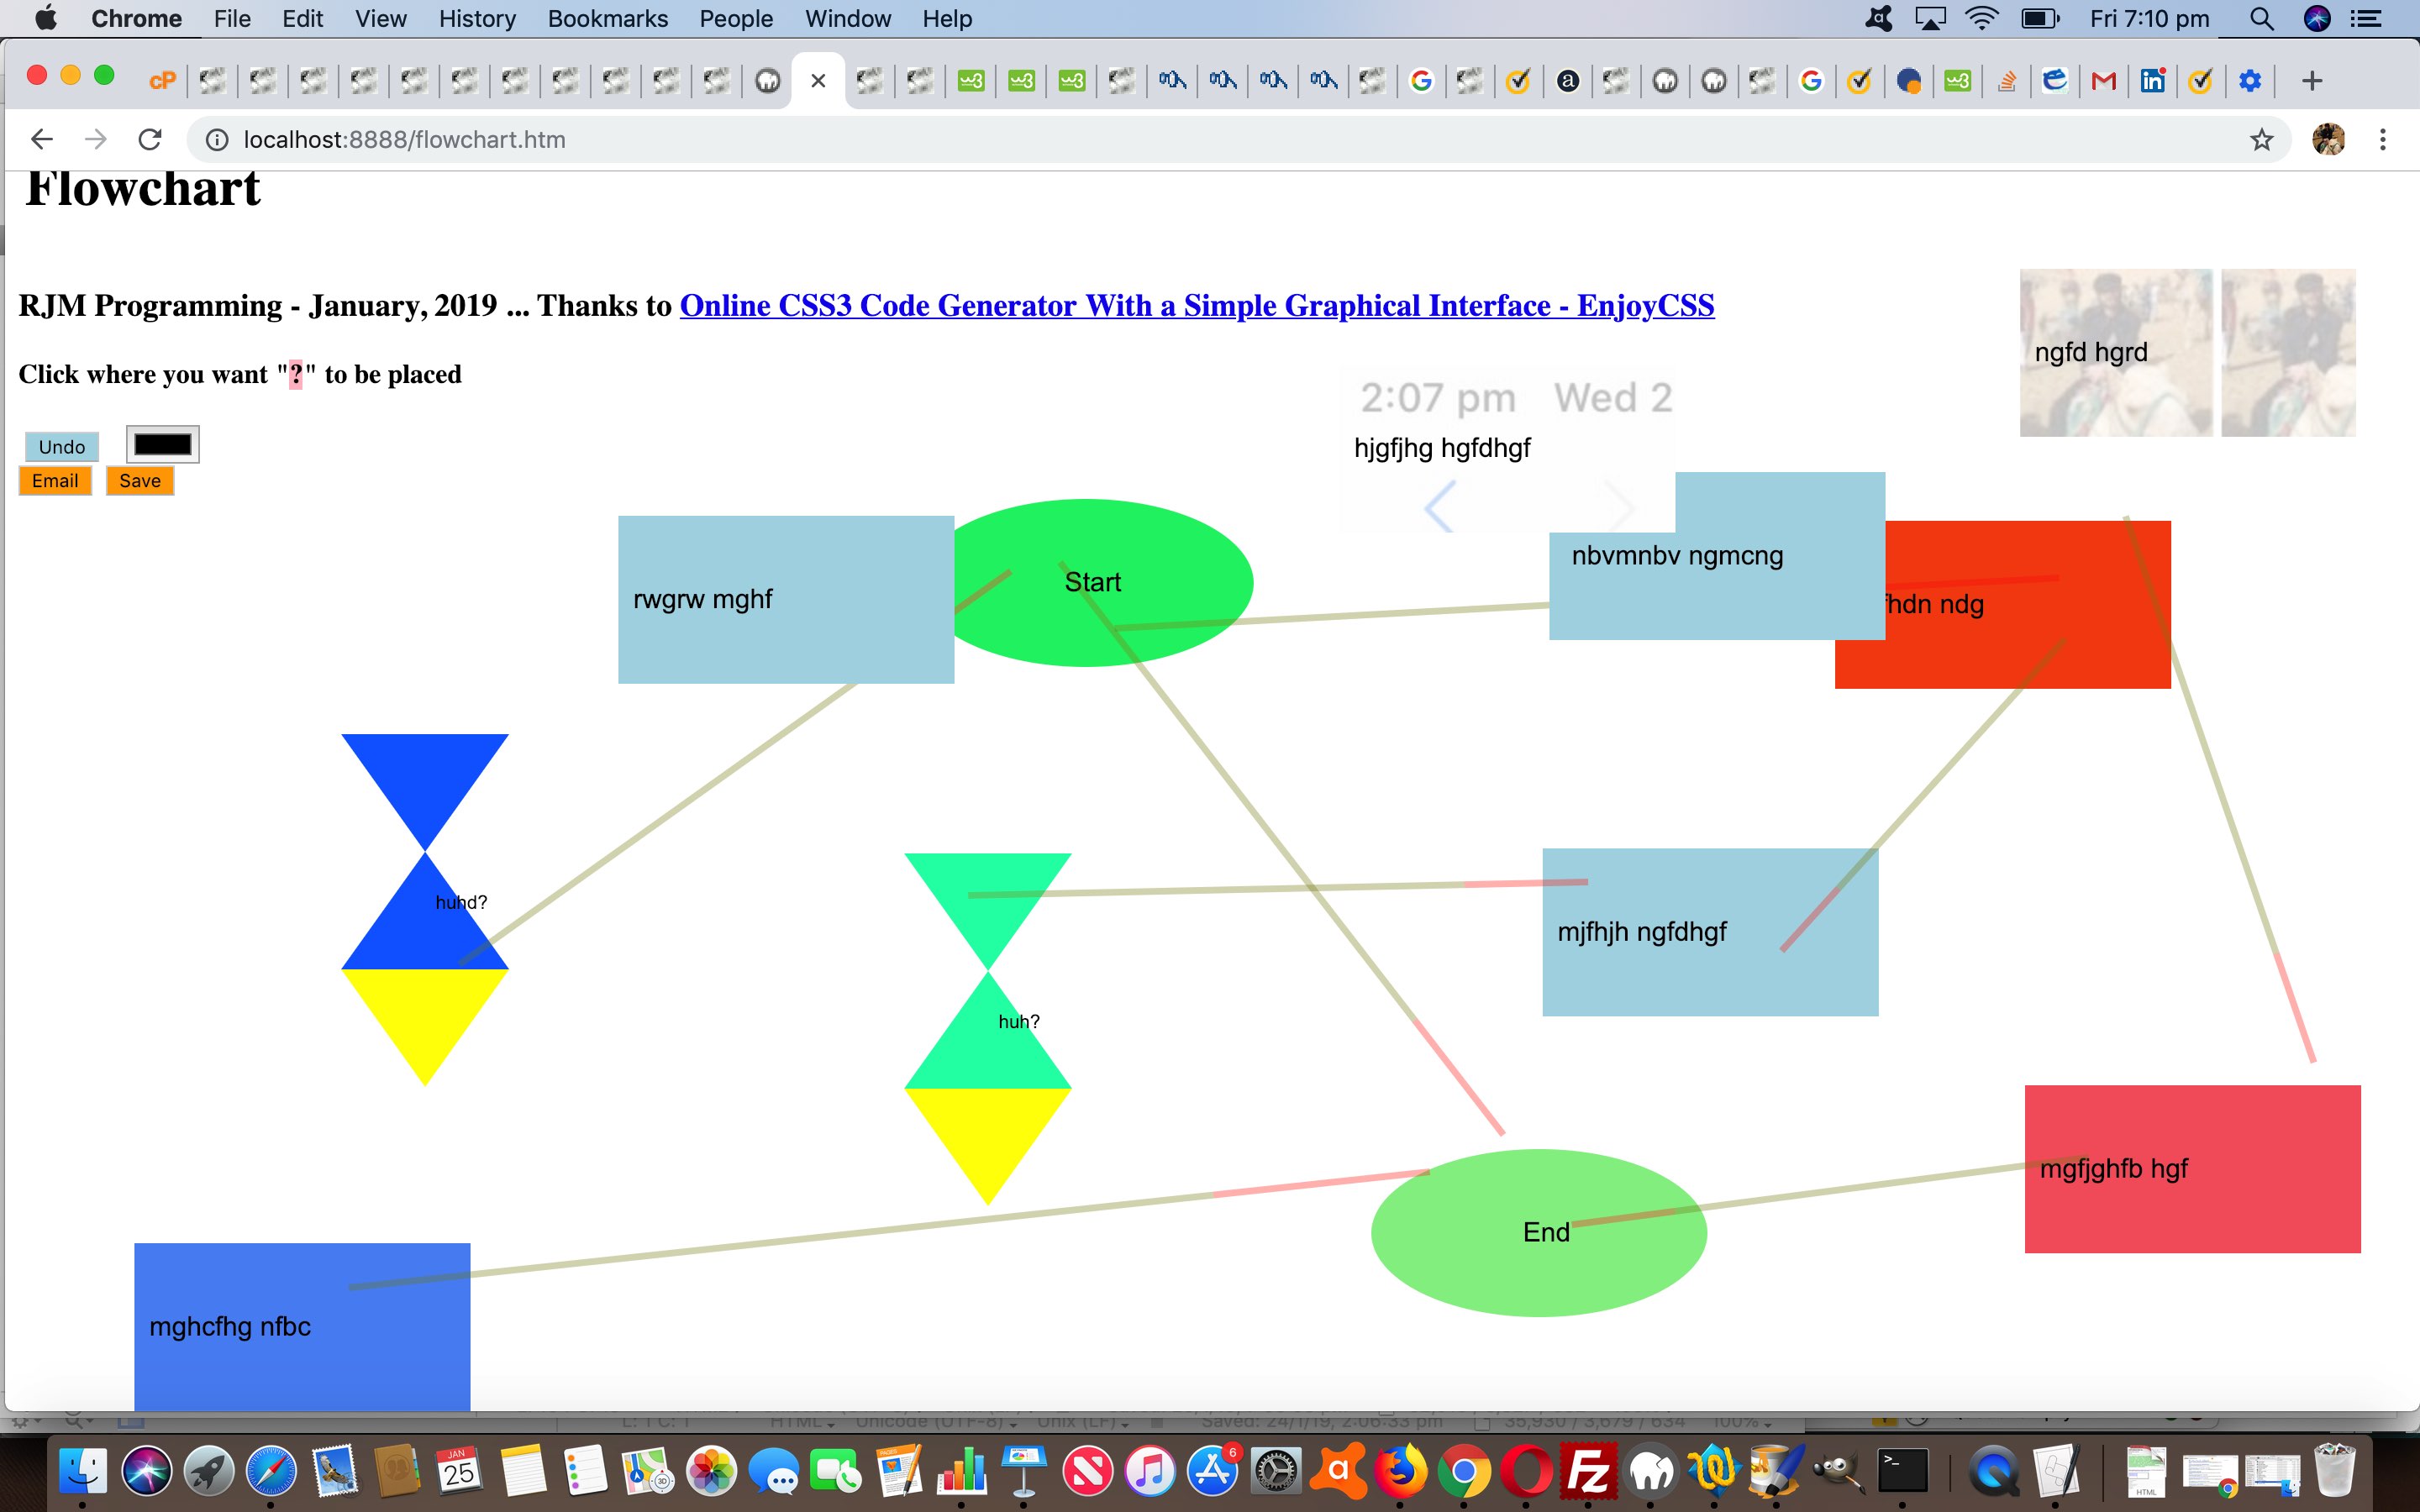Open the Bookmarks menu

pyautogui.click(x=607, y=18)
